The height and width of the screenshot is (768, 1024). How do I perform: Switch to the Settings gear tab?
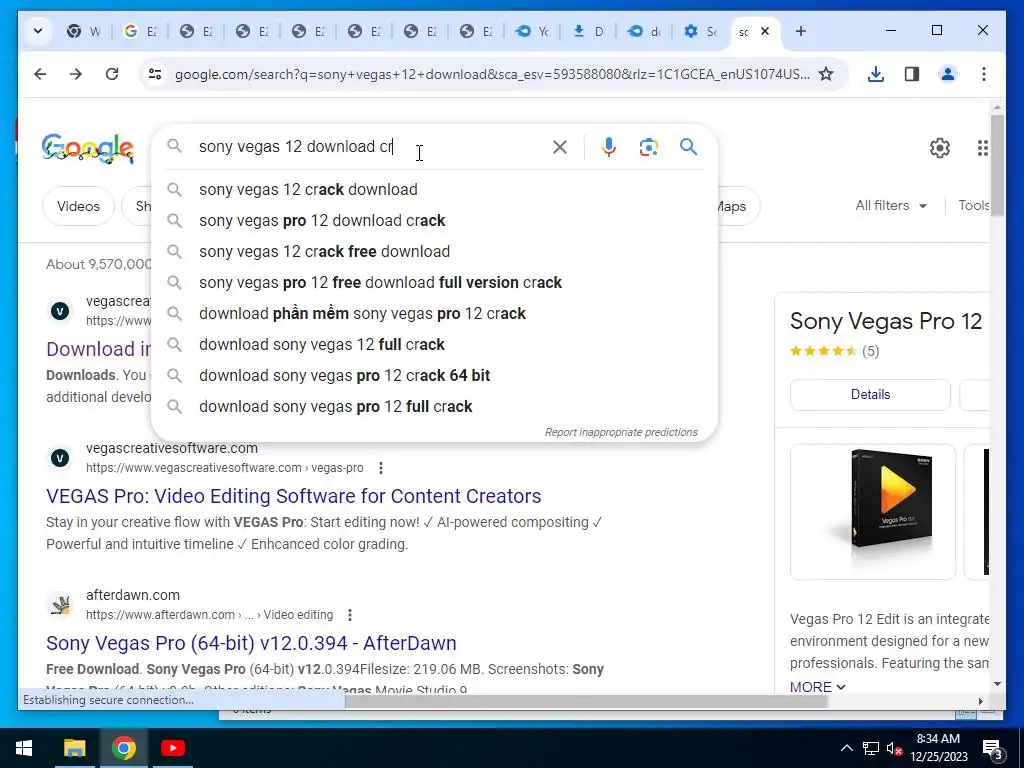coord(700,31)
